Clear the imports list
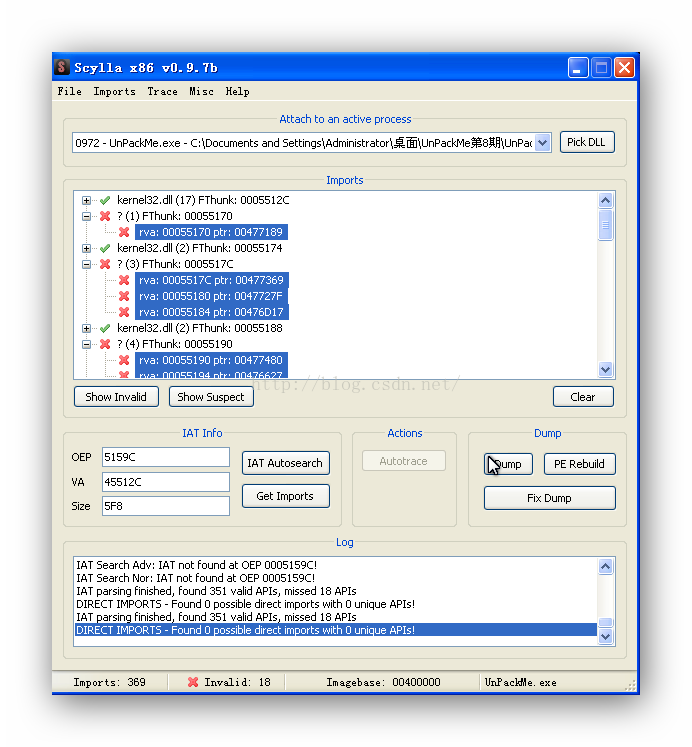This screenshot has height=747, width=692. pos(583,397)
